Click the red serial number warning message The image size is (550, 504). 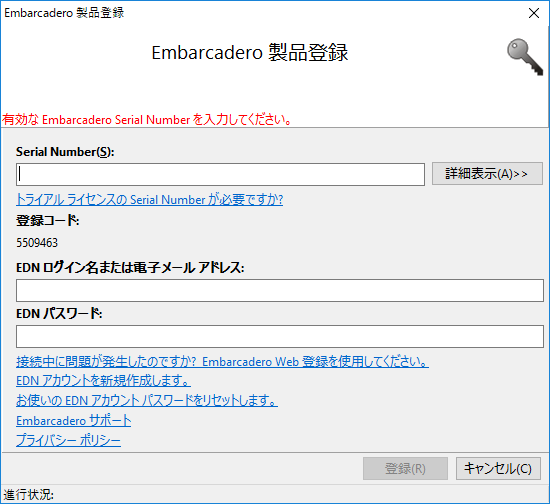click(x=147, y=120)
